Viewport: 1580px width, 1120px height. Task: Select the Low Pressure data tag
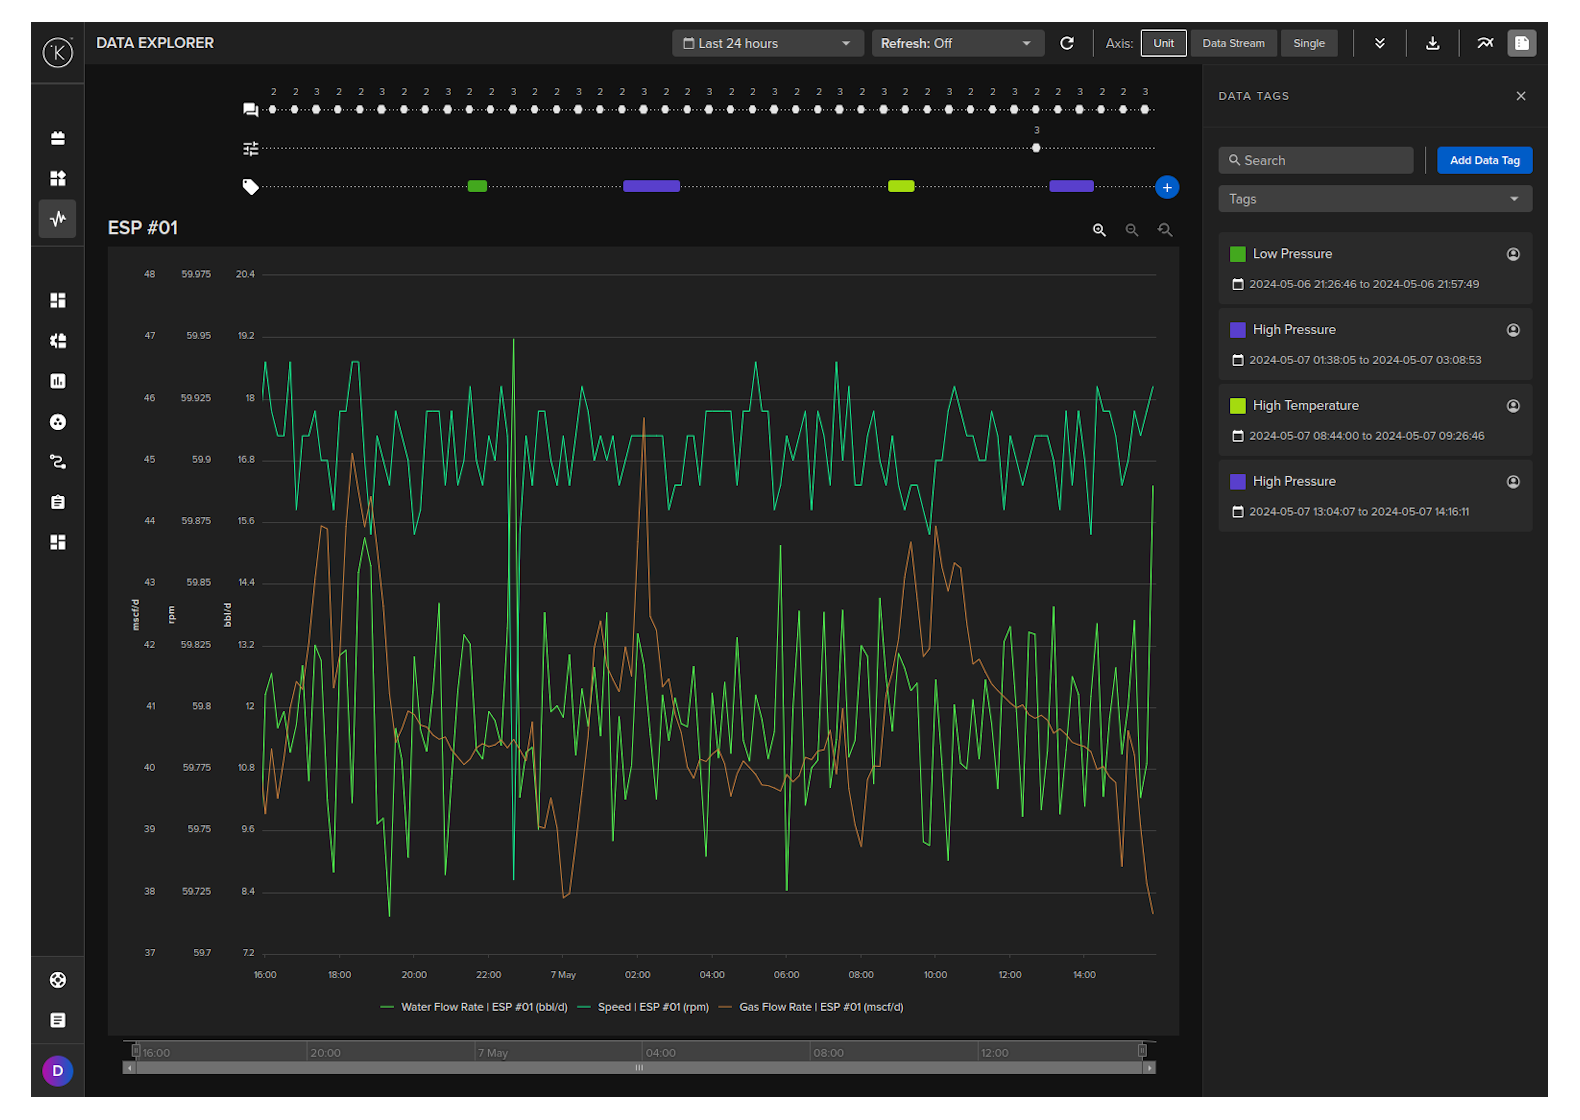[x=1292, y=254]
